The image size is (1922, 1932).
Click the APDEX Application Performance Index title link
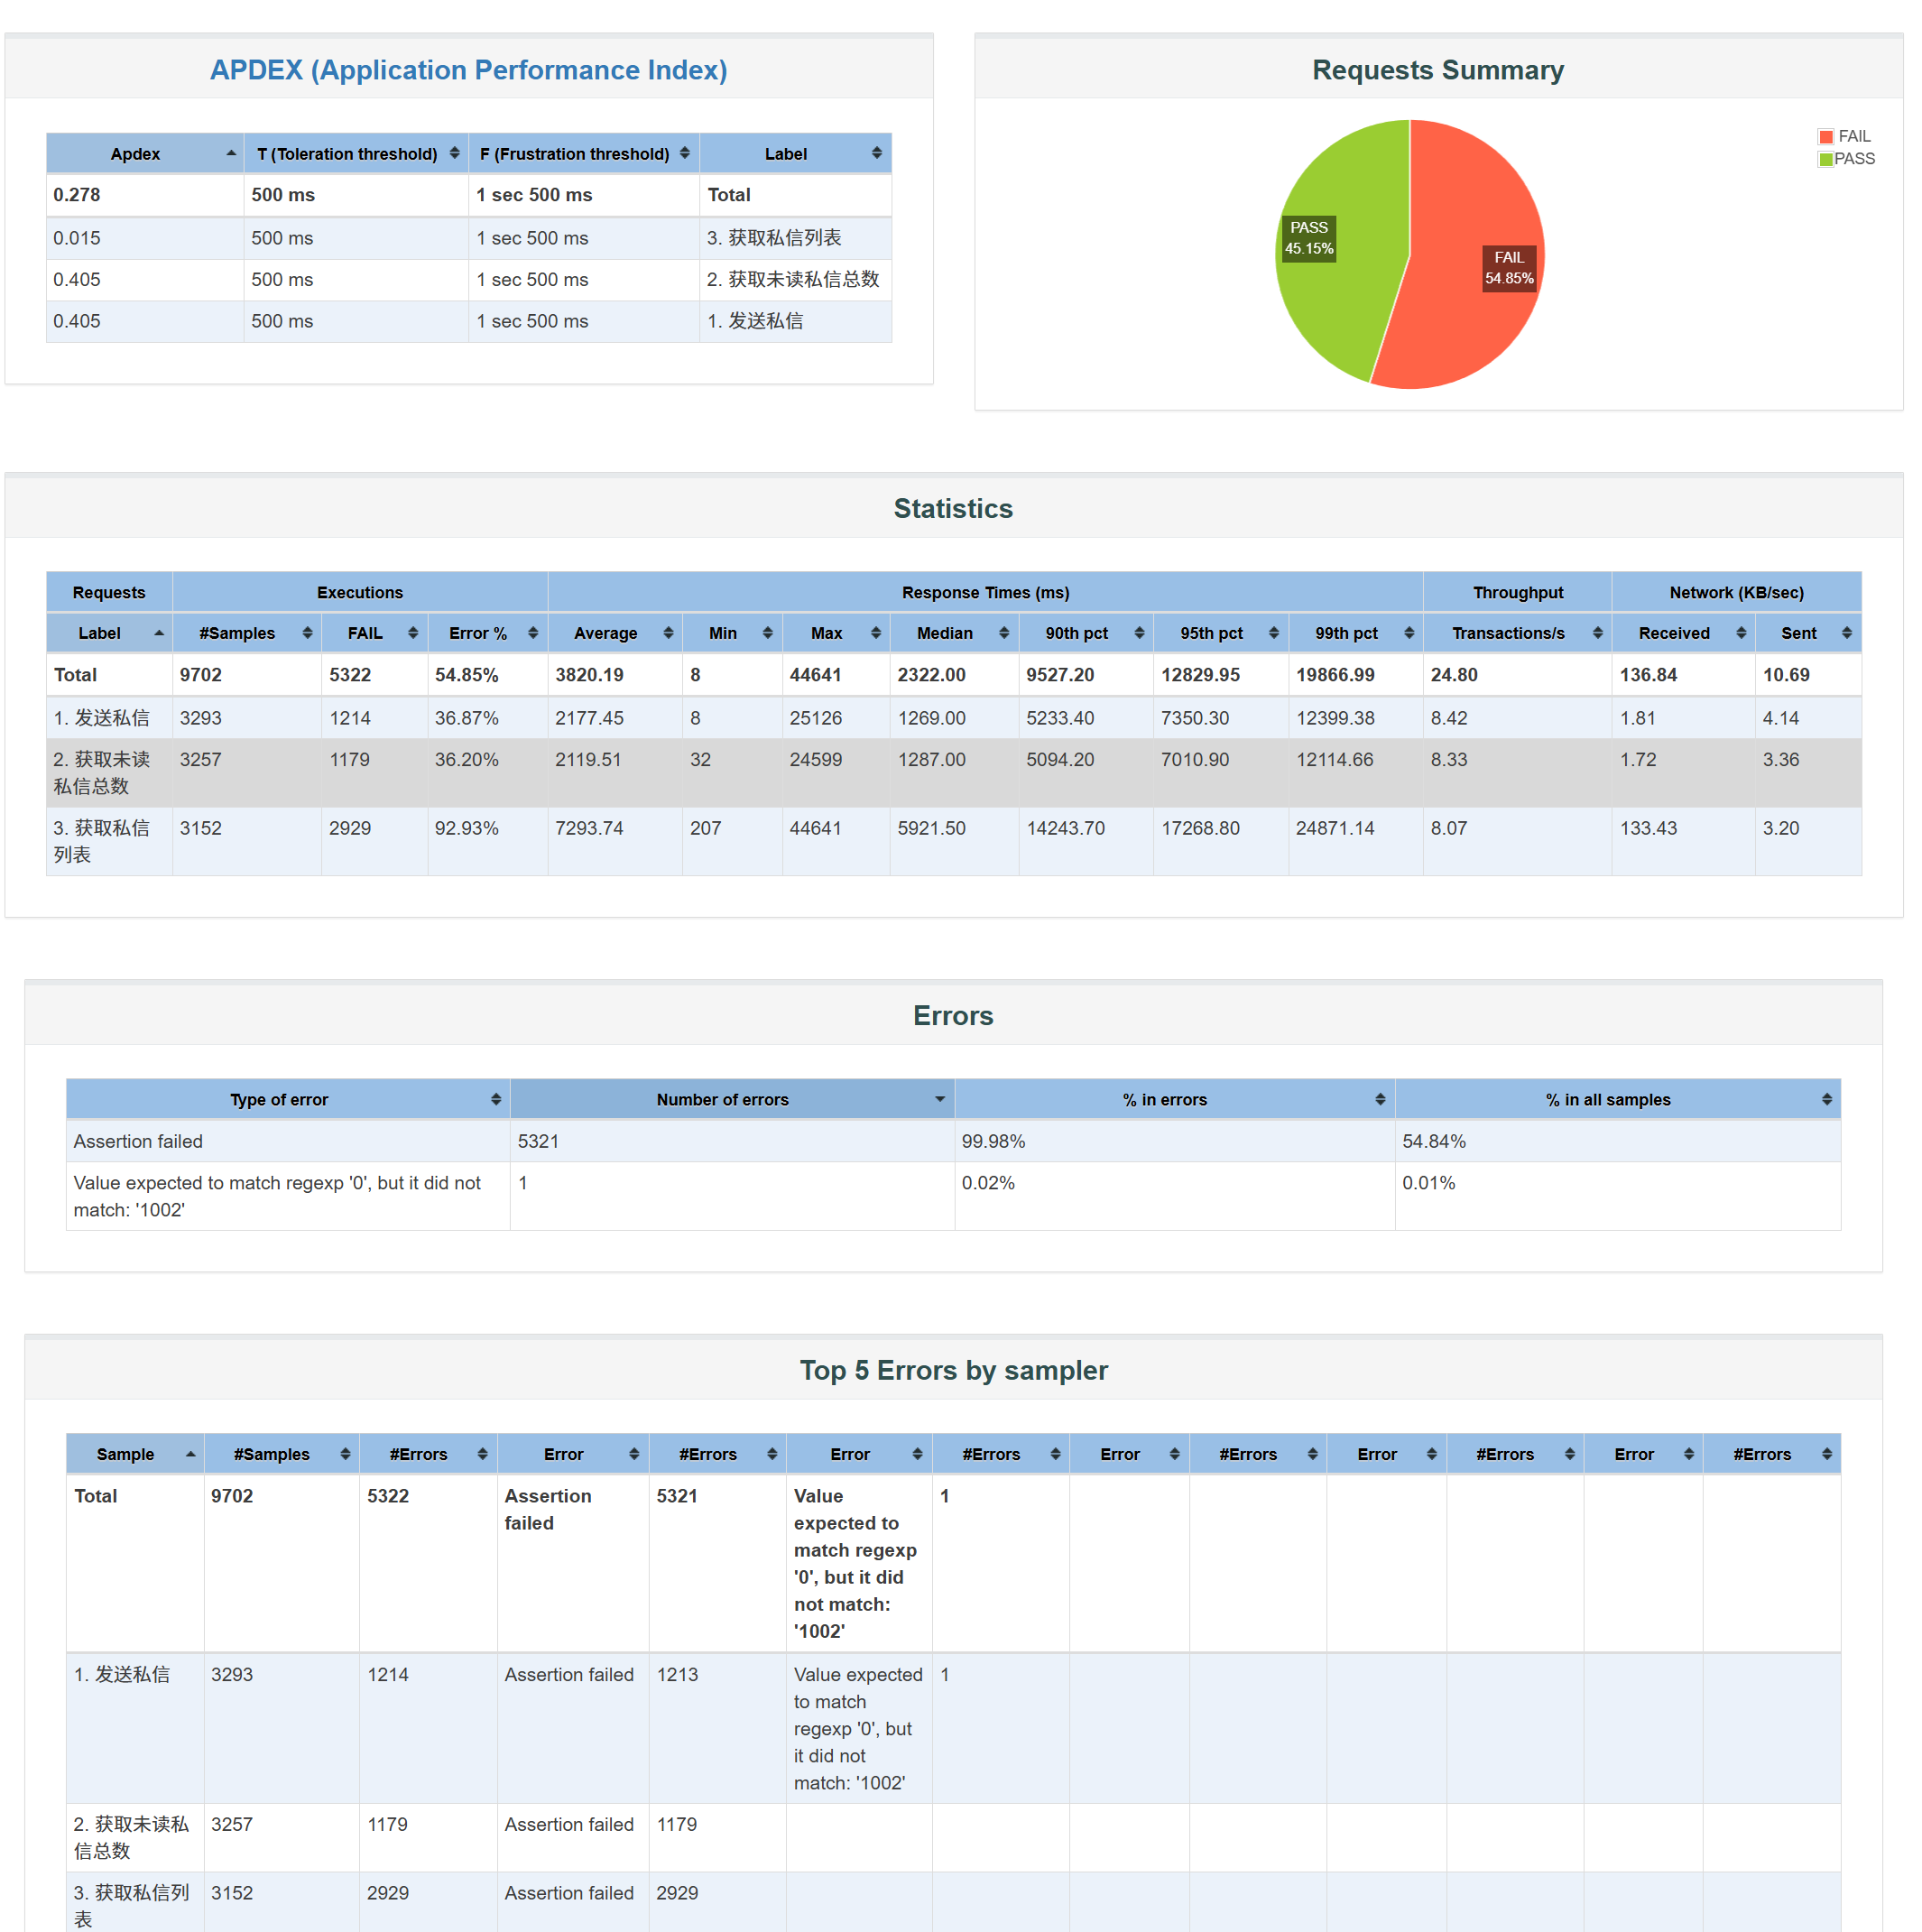pos(468,70)
